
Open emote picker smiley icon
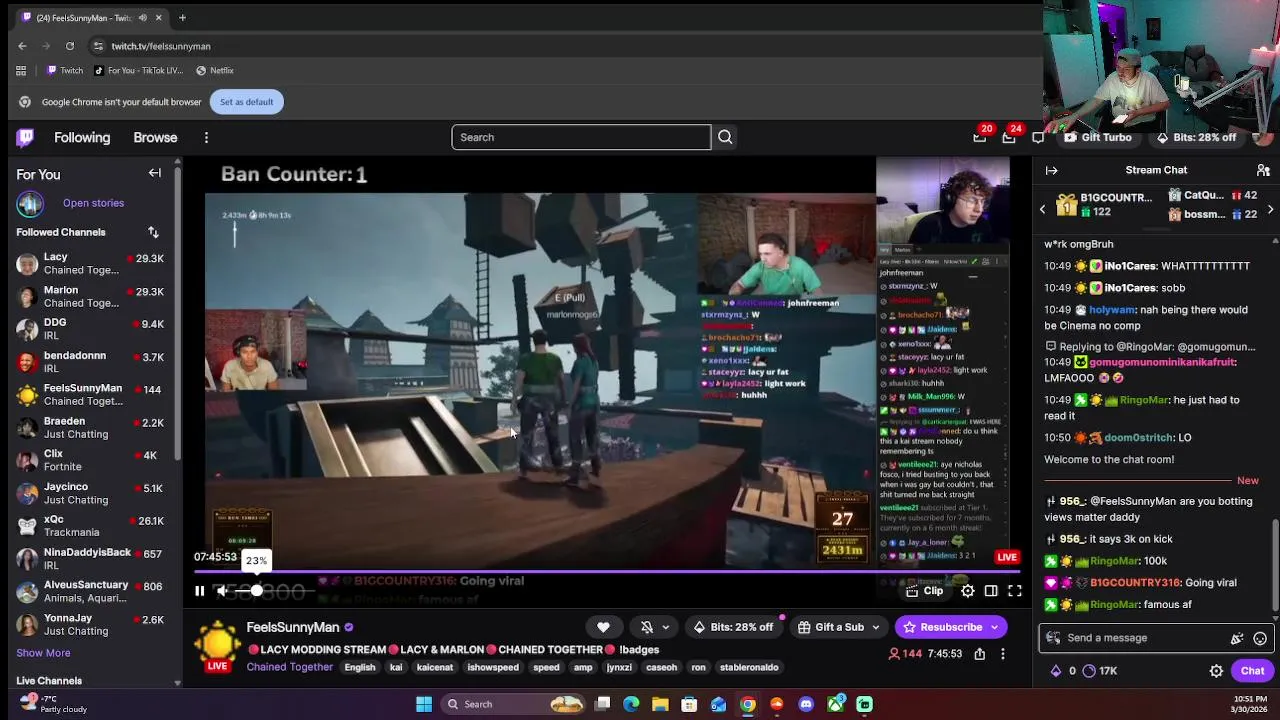(x=1260, y=638)
